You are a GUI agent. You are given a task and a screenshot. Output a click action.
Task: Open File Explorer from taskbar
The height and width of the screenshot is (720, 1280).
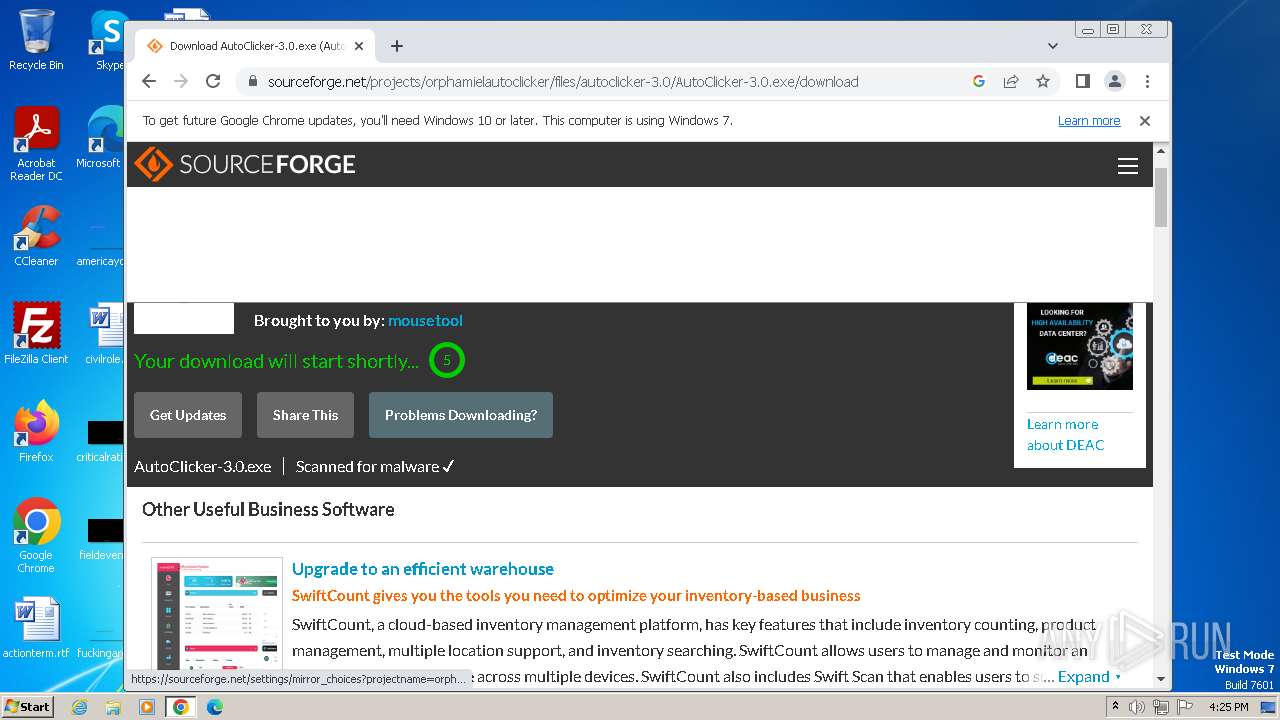tap(113, 707)
